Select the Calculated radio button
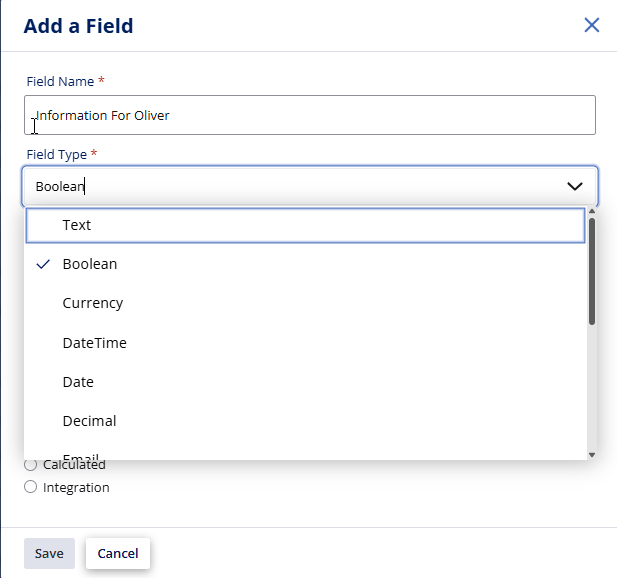Screen dimensions: 617x578 tap(30, 465)
